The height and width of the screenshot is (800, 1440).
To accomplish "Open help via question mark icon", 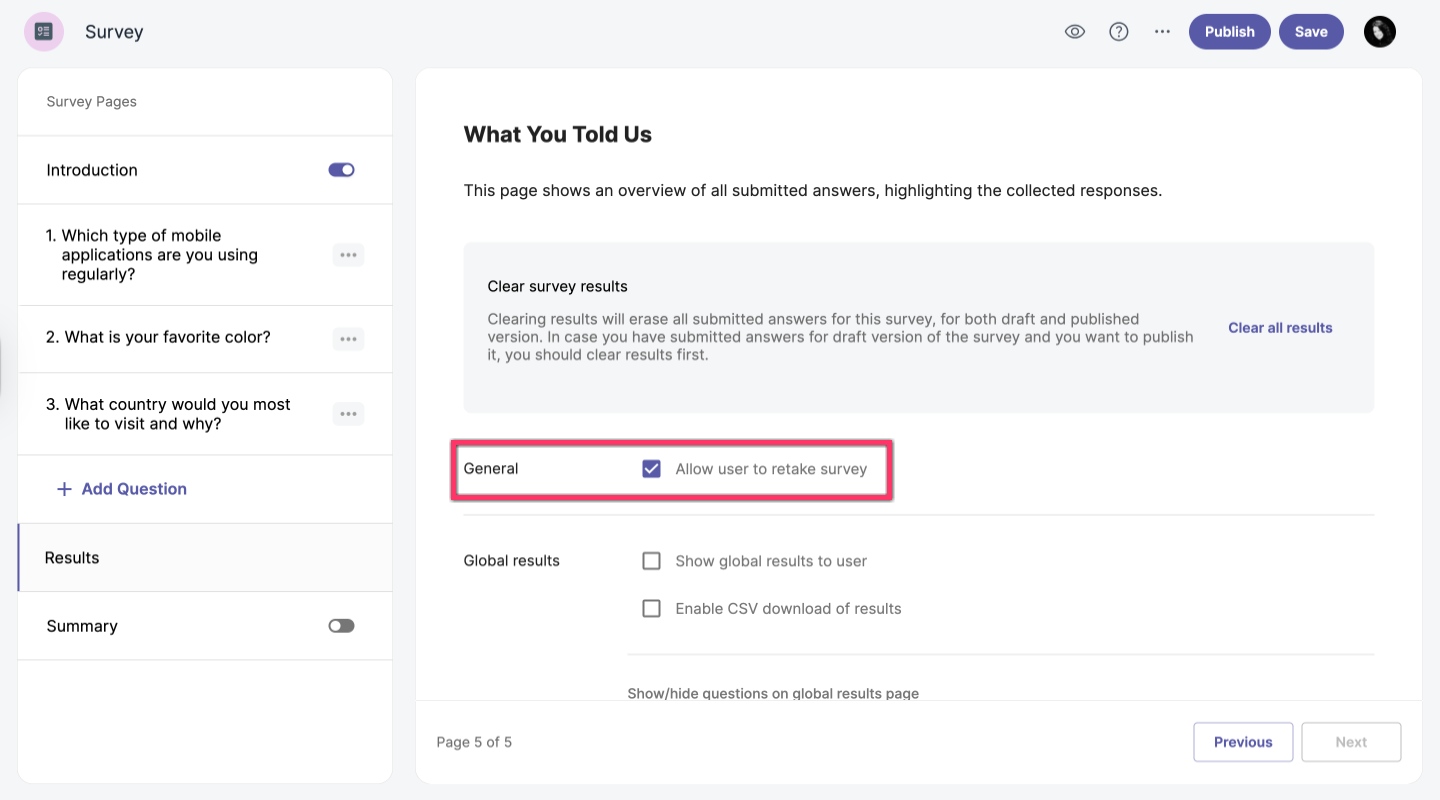I will click(x=1119, y=32).
